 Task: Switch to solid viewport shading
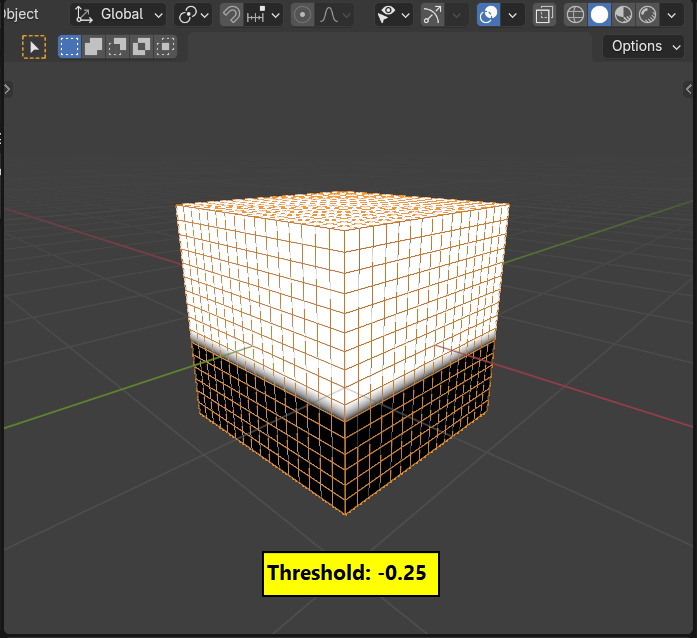(599, 15)
